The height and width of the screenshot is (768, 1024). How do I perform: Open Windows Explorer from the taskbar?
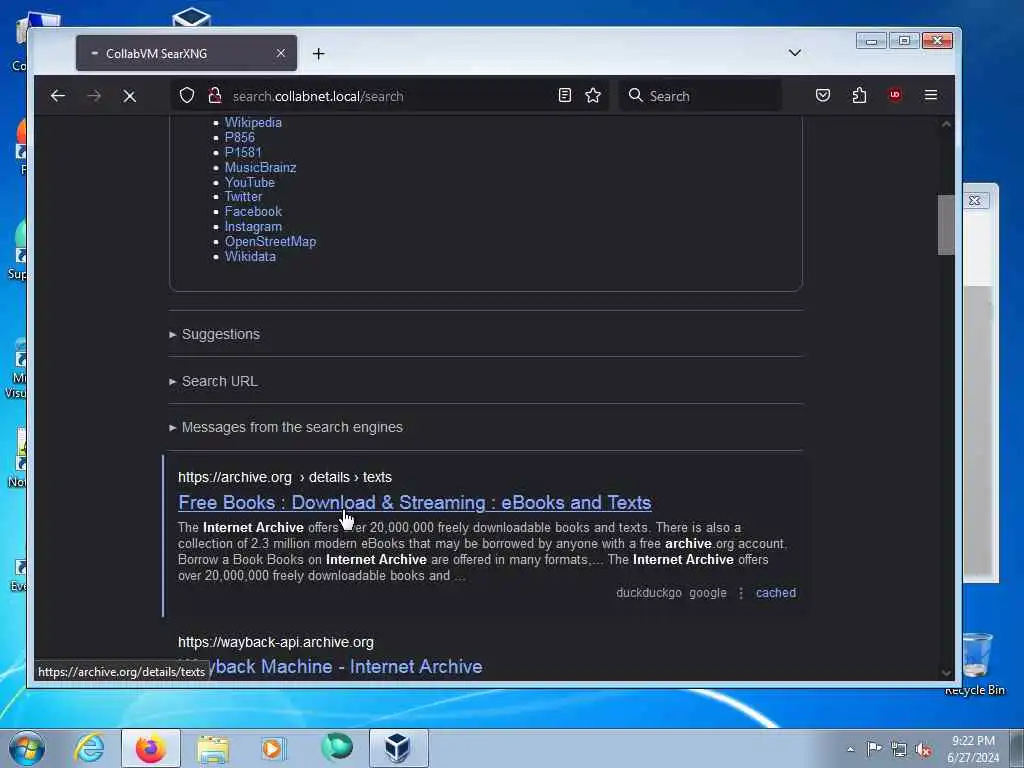[x=213, y=748]
